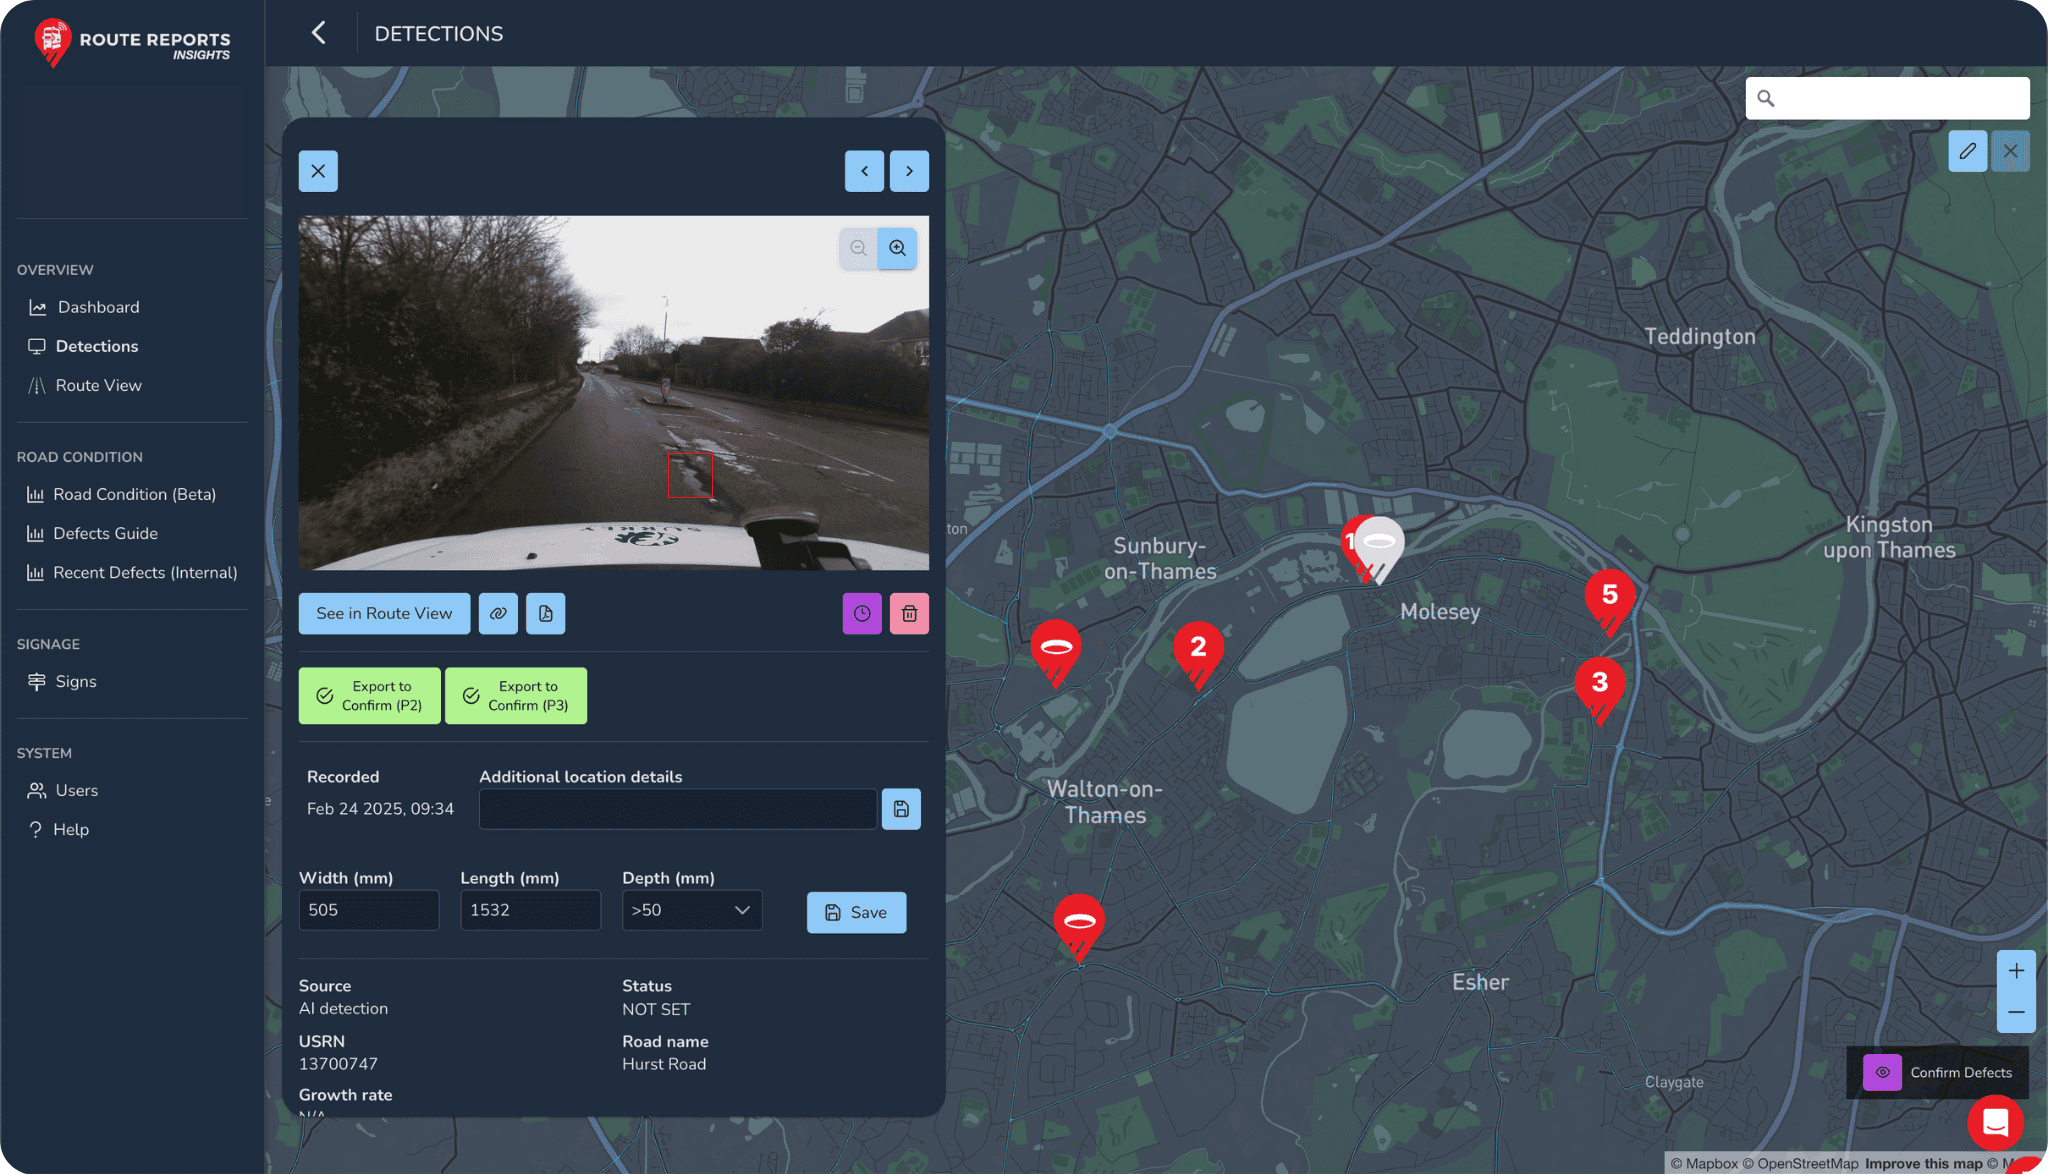Go to next detection arrow
The width and height of the screenshot is (2048, 1174).
click(x=909, y=171)
